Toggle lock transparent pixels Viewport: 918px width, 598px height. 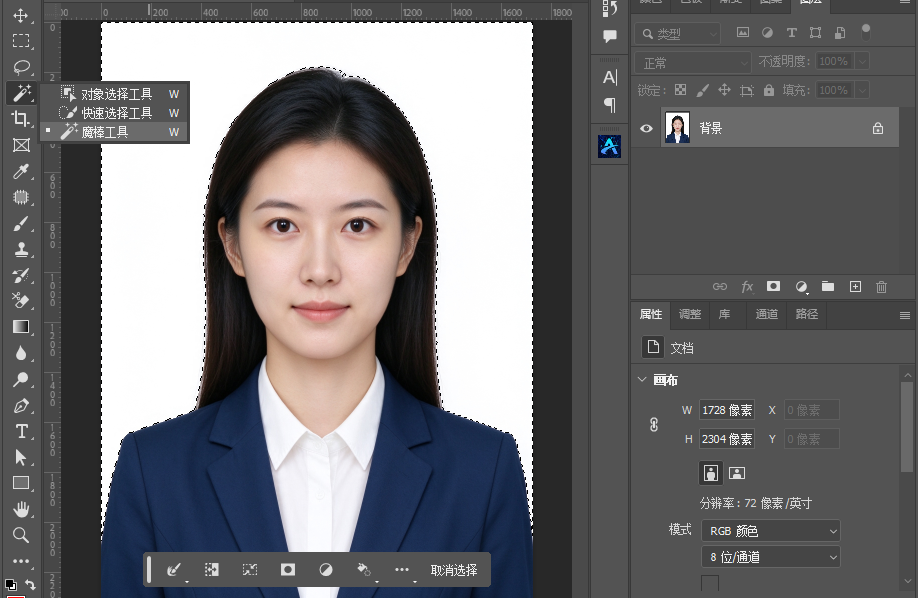tap(680, 90)
